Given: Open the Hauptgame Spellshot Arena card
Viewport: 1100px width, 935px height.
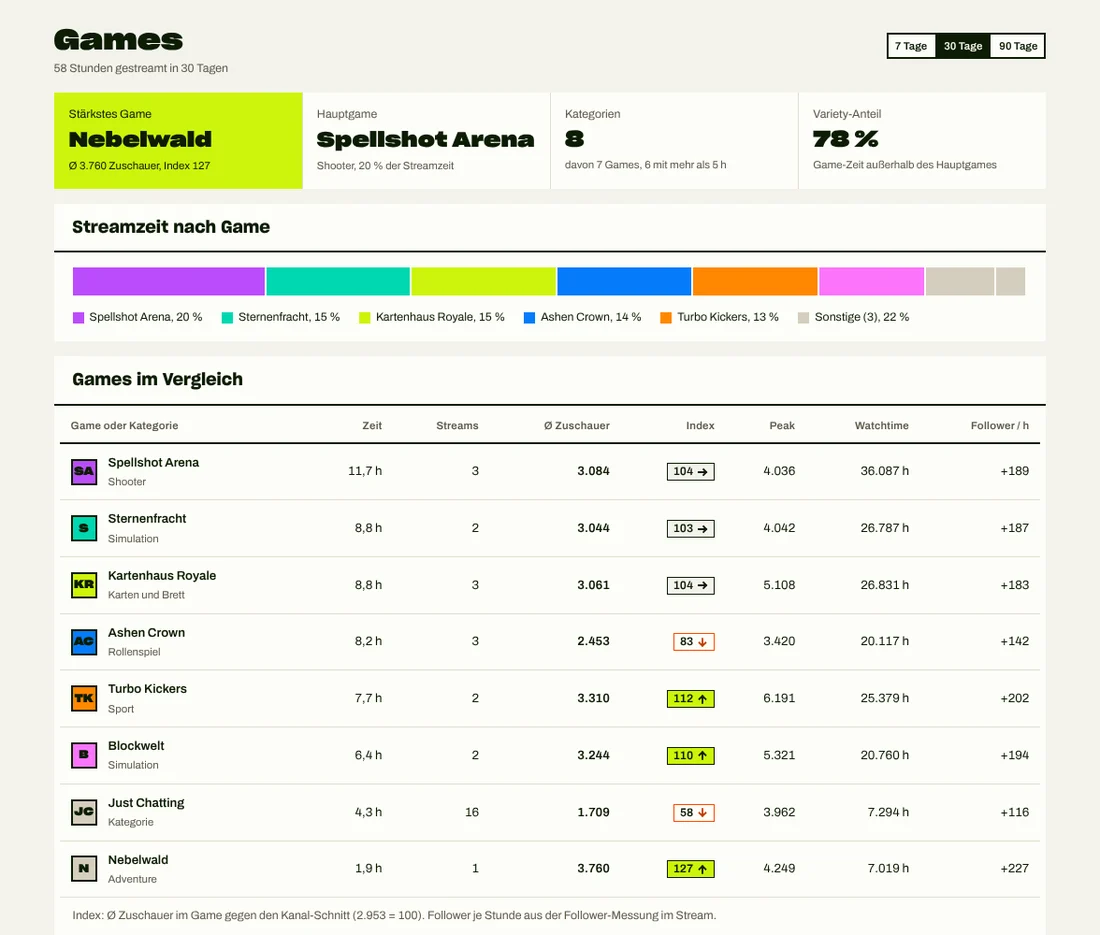Looking at the screenshot, I should point(427,140).
